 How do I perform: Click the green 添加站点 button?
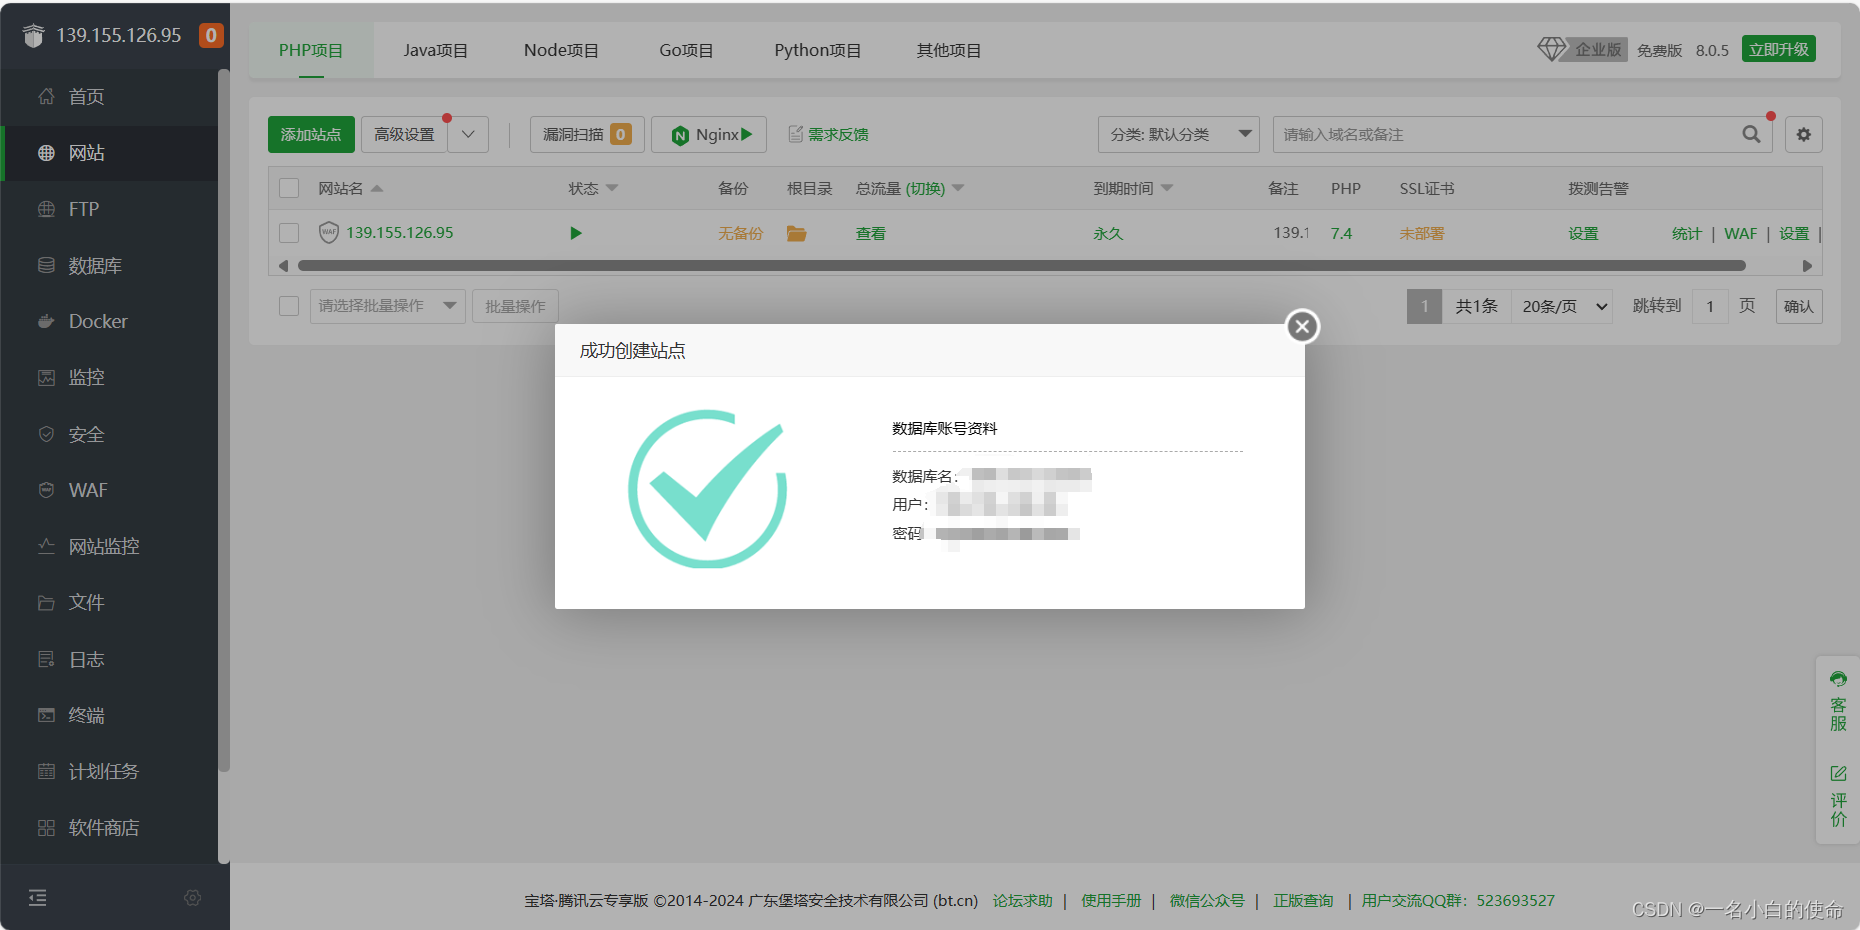[x=311, y=134]
